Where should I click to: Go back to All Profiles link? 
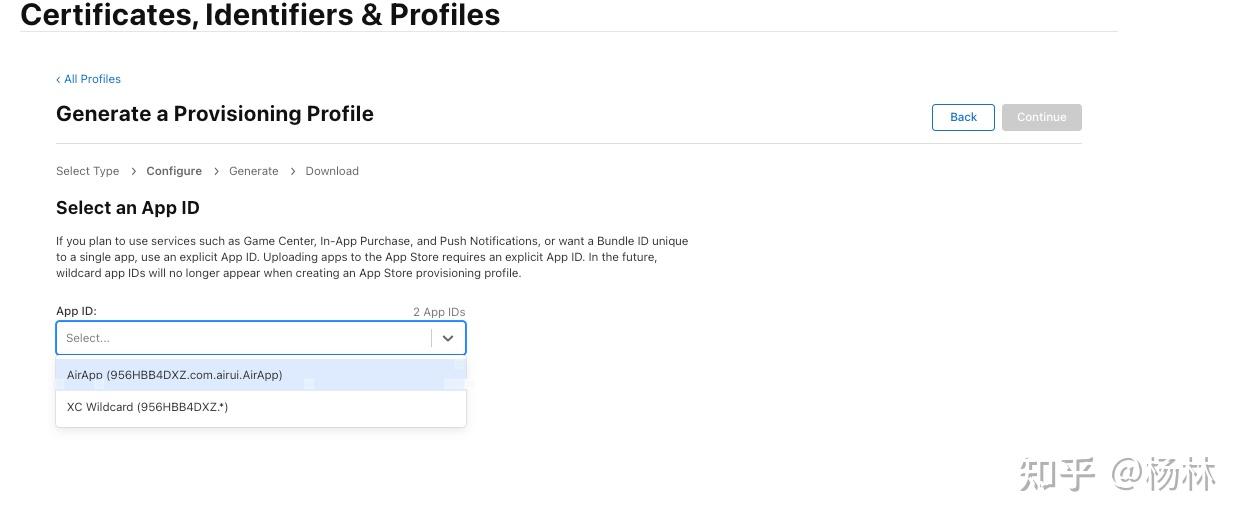point(89,79)
